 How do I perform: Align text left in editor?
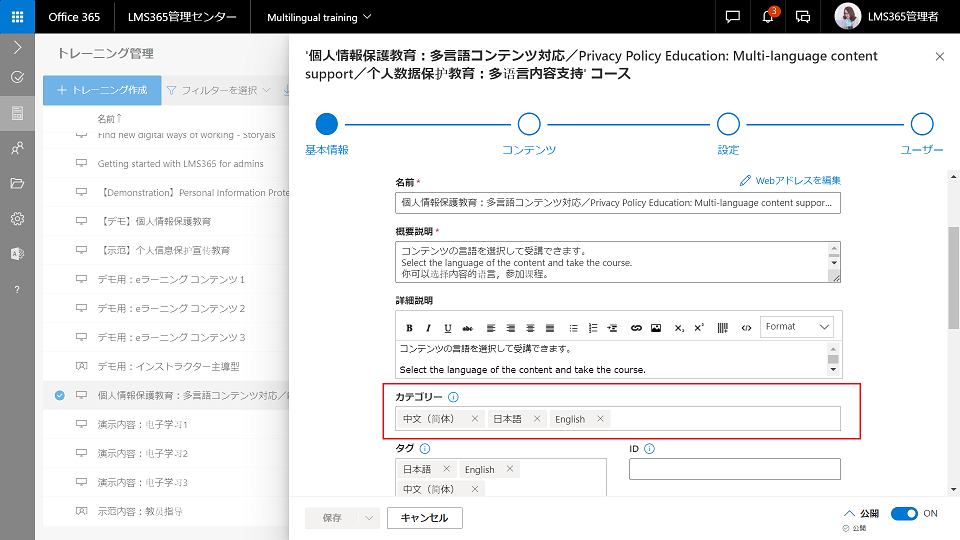point(491,328)
